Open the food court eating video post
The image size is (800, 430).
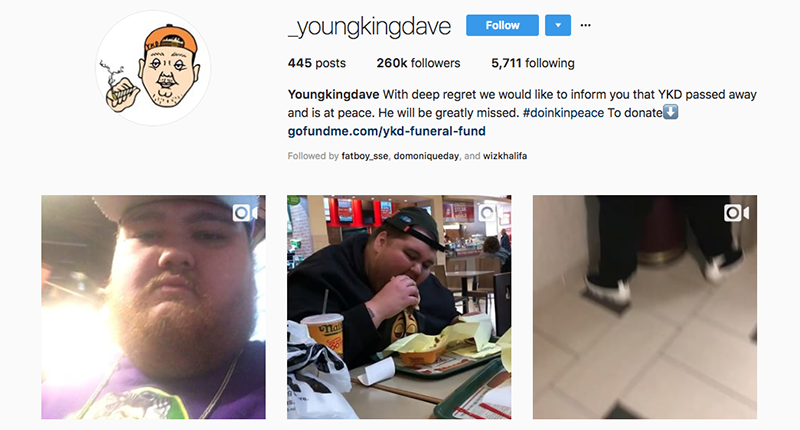(x=399, y=307)
